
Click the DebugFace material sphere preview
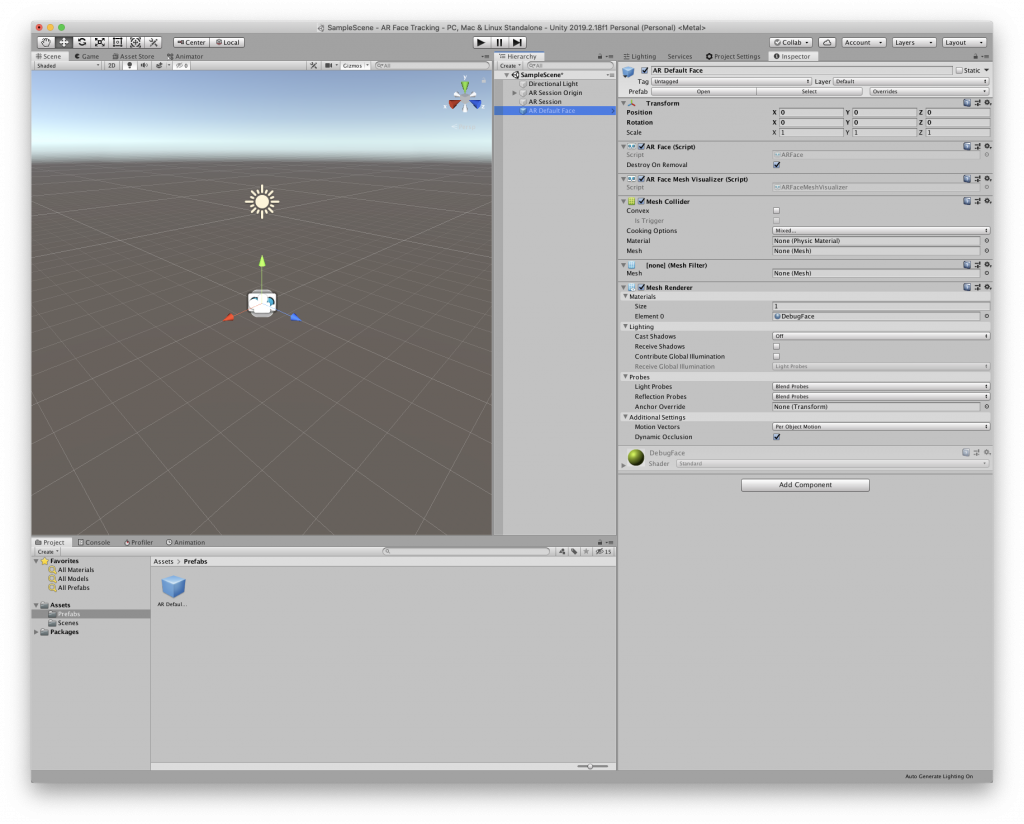click(635, 457)
